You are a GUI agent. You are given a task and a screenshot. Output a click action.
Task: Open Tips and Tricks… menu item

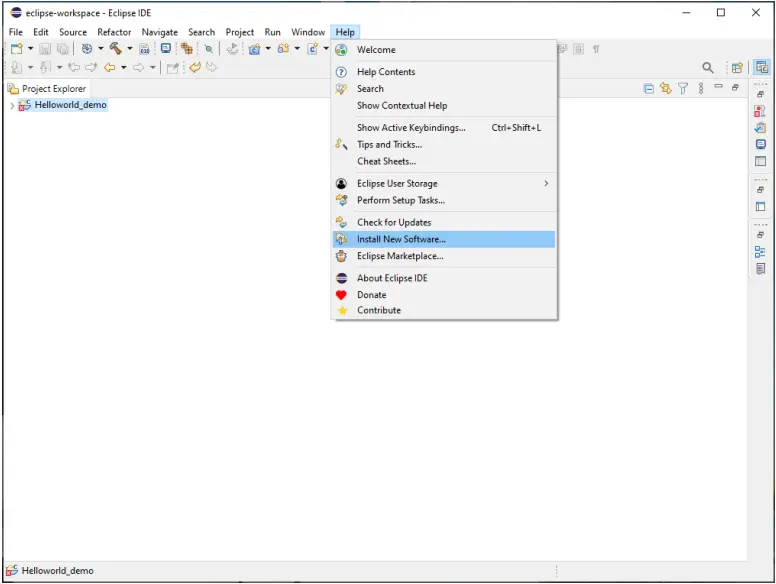click(x=444, y=145)
